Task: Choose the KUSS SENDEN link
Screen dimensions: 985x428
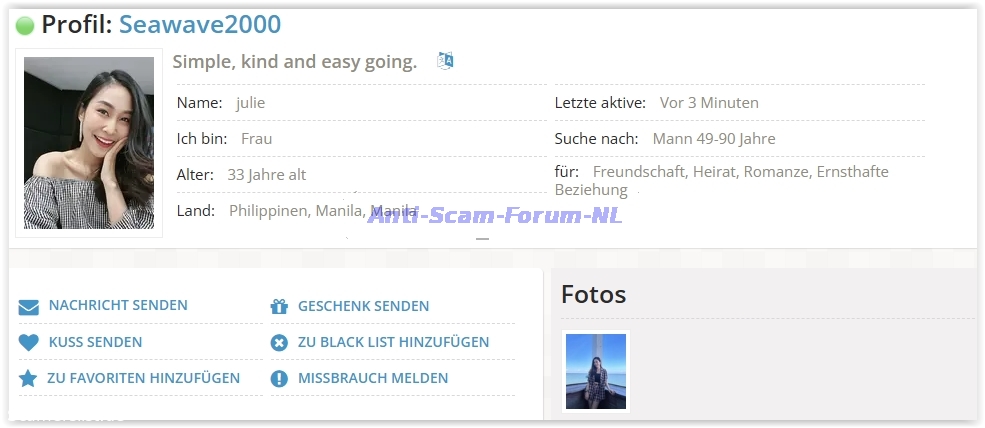Action: coord(95,342)
